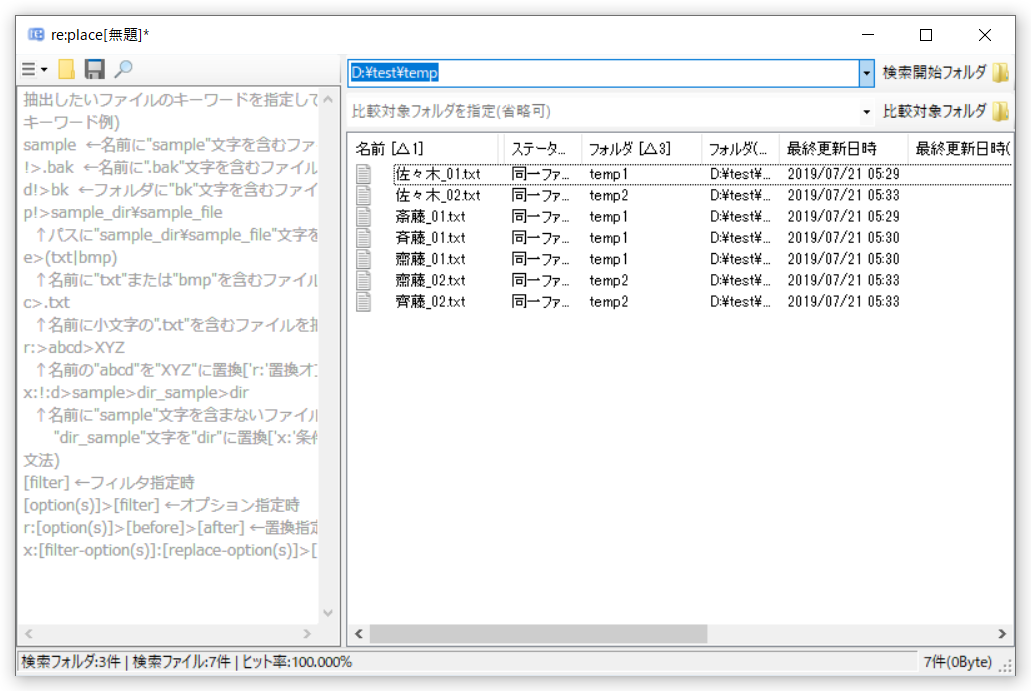Sort by the first 最終更新日時 column header
This screenshot has height=691, width=1031.
[844, 149]
